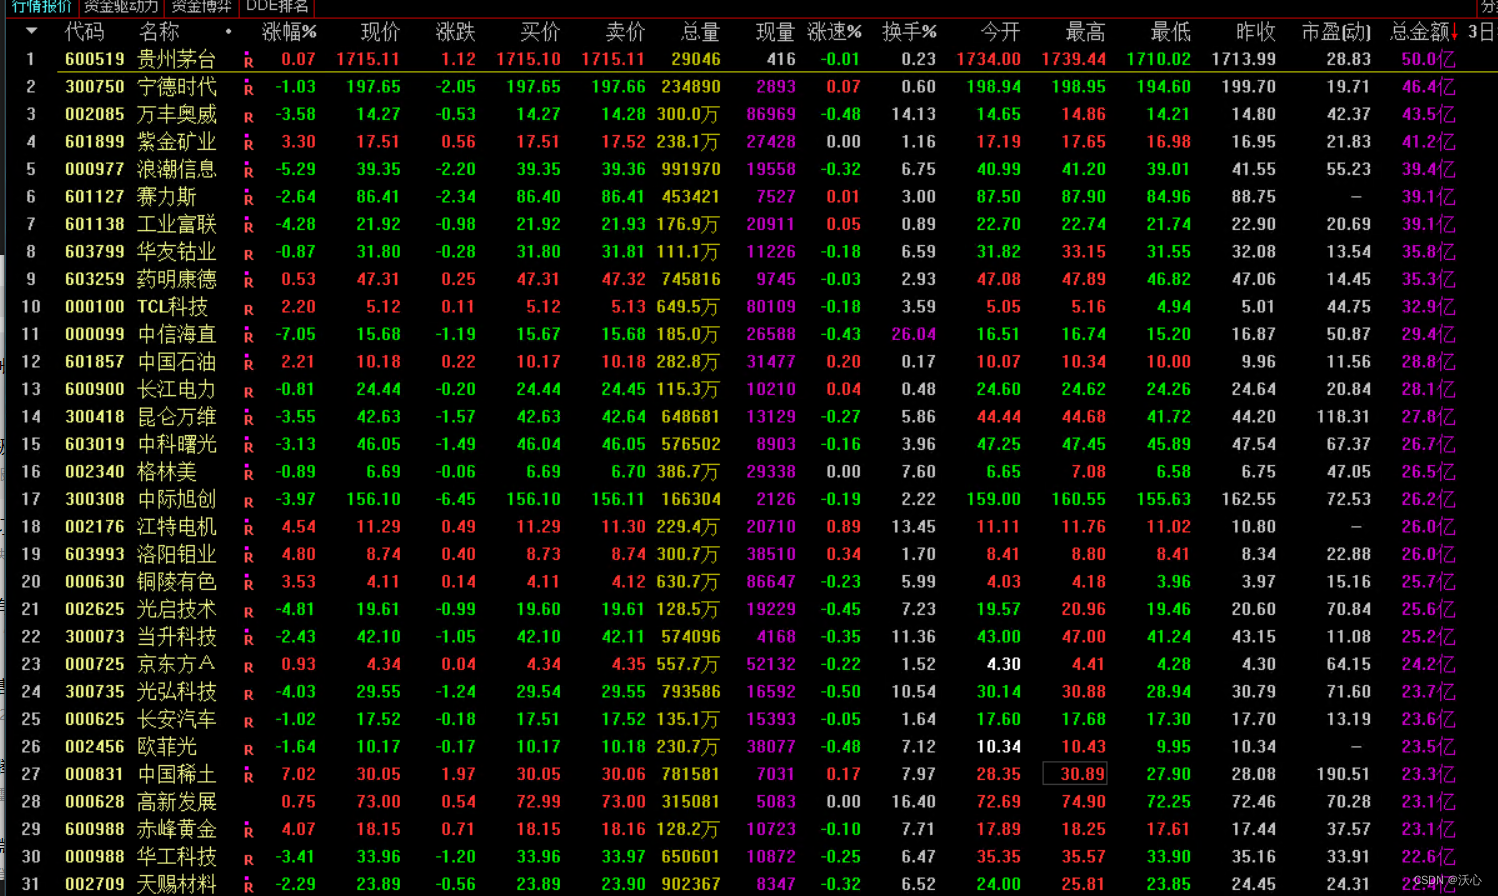Click the R marker for 中国石油
The height and width of the screenshot is (896, 1498).
tap(248, 364)
